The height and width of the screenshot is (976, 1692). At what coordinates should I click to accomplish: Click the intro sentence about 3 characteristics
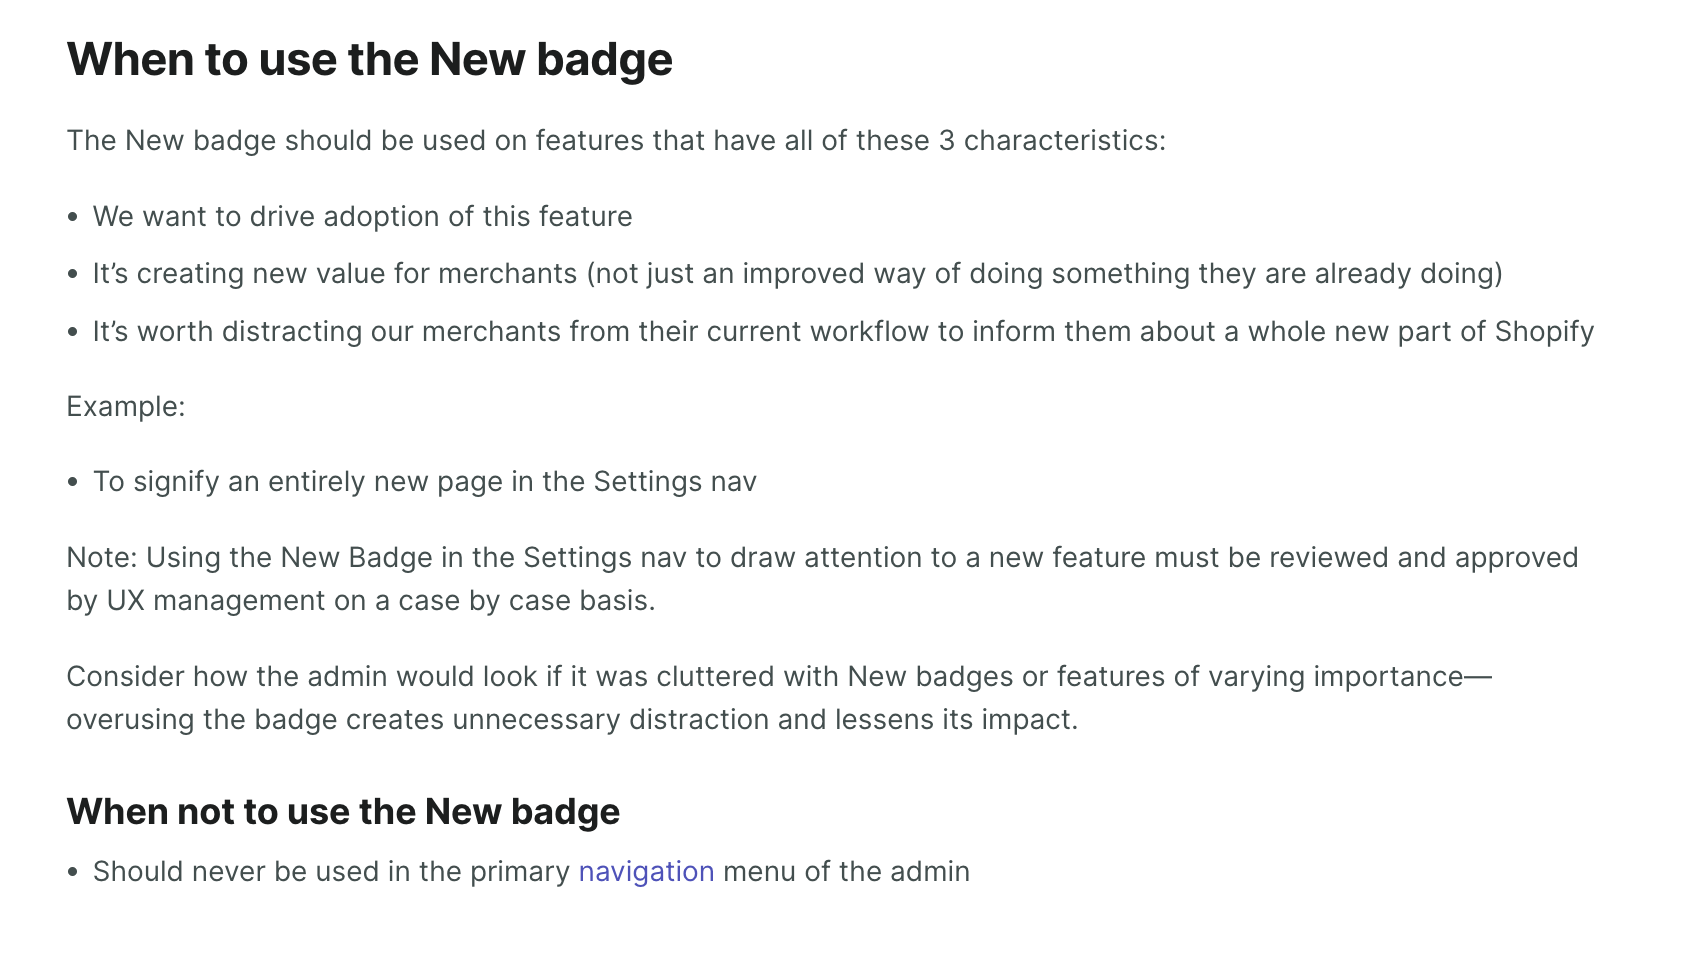tap(616, 140)
